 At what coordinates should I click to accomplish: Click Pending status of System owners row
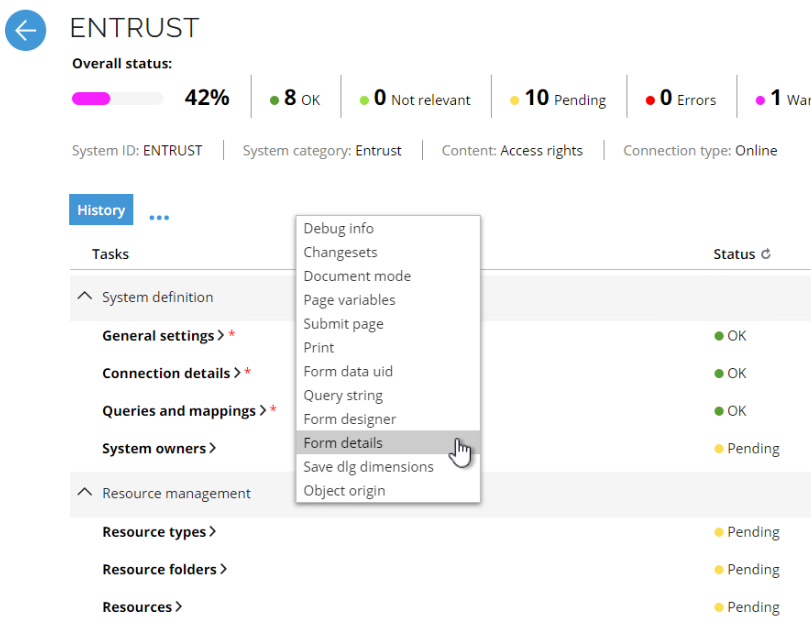click(x=746, y=448)
